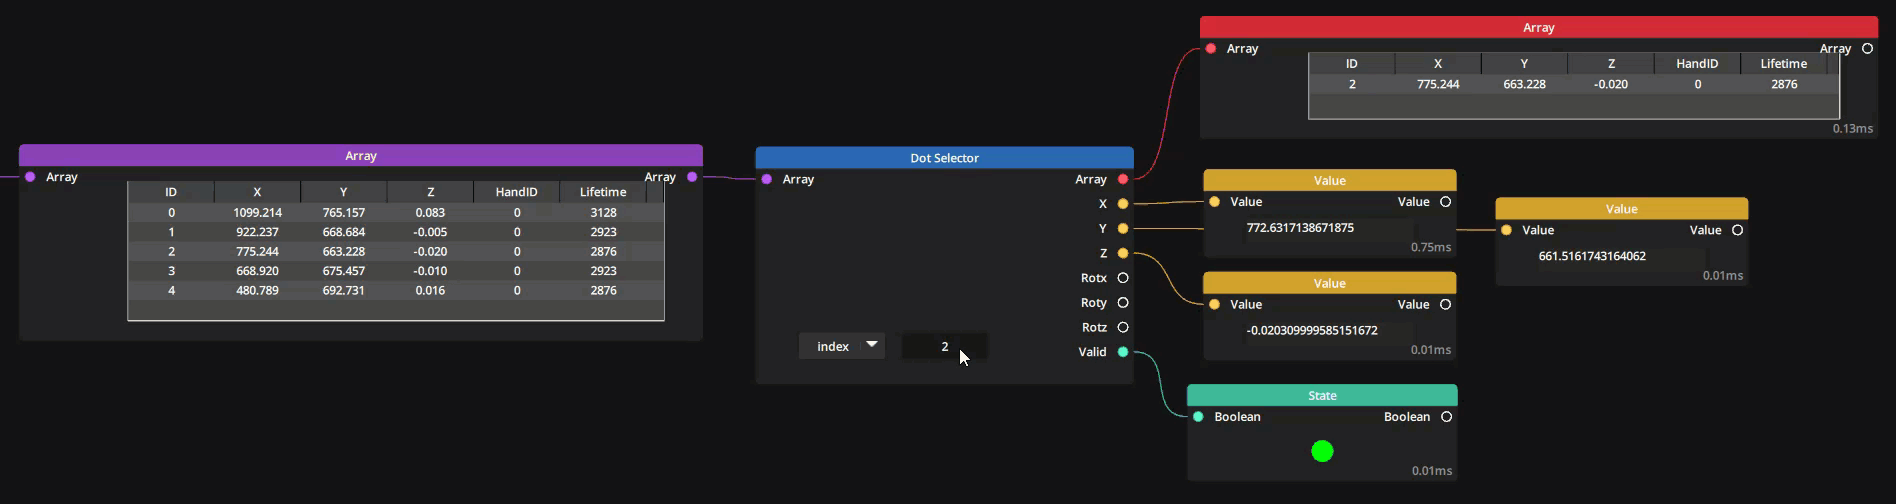This screenshot has width=1896, height=504.
Task: Select title bar of Value node showing 772.6317138671875
Action: click(1329, 181)
